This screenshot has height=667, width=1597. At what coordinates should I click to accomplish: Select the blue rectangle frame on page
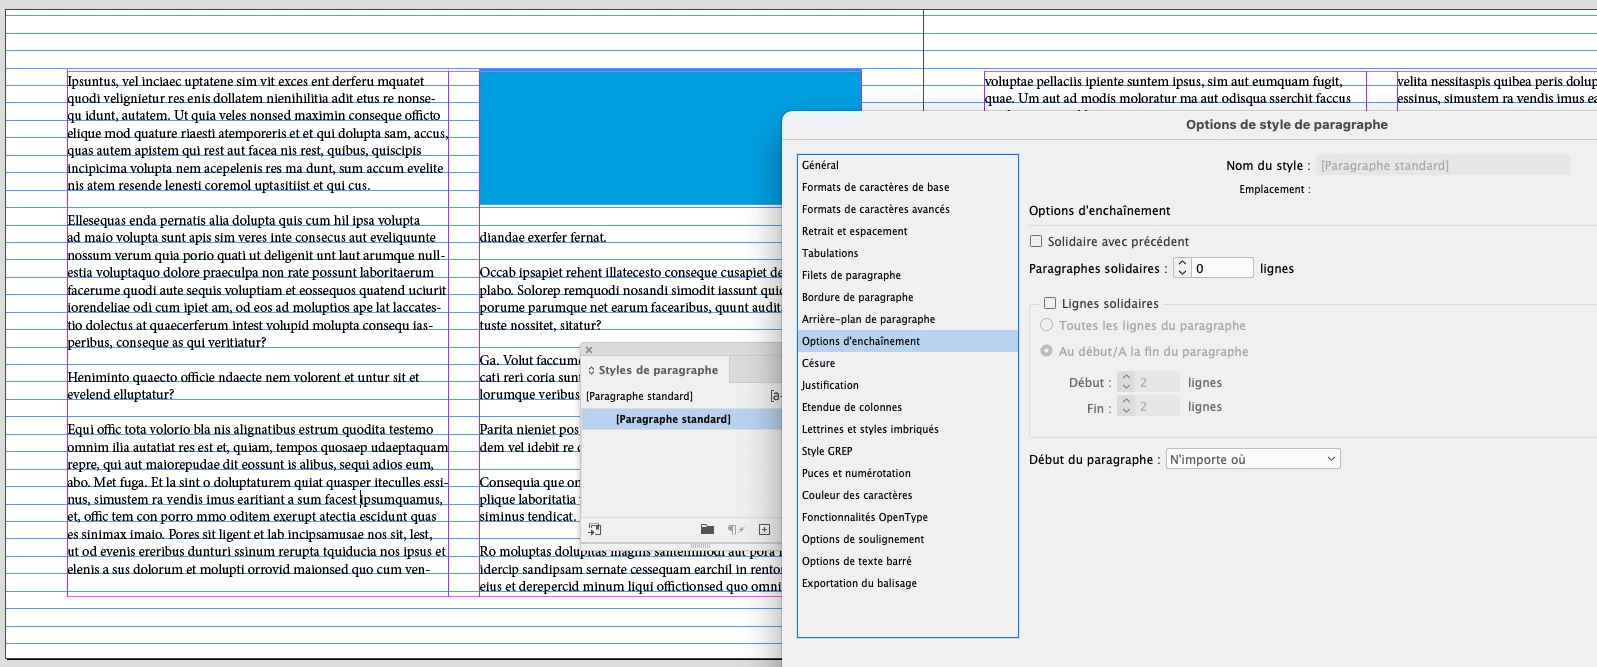pyautogui.click(x=670, y=138)
